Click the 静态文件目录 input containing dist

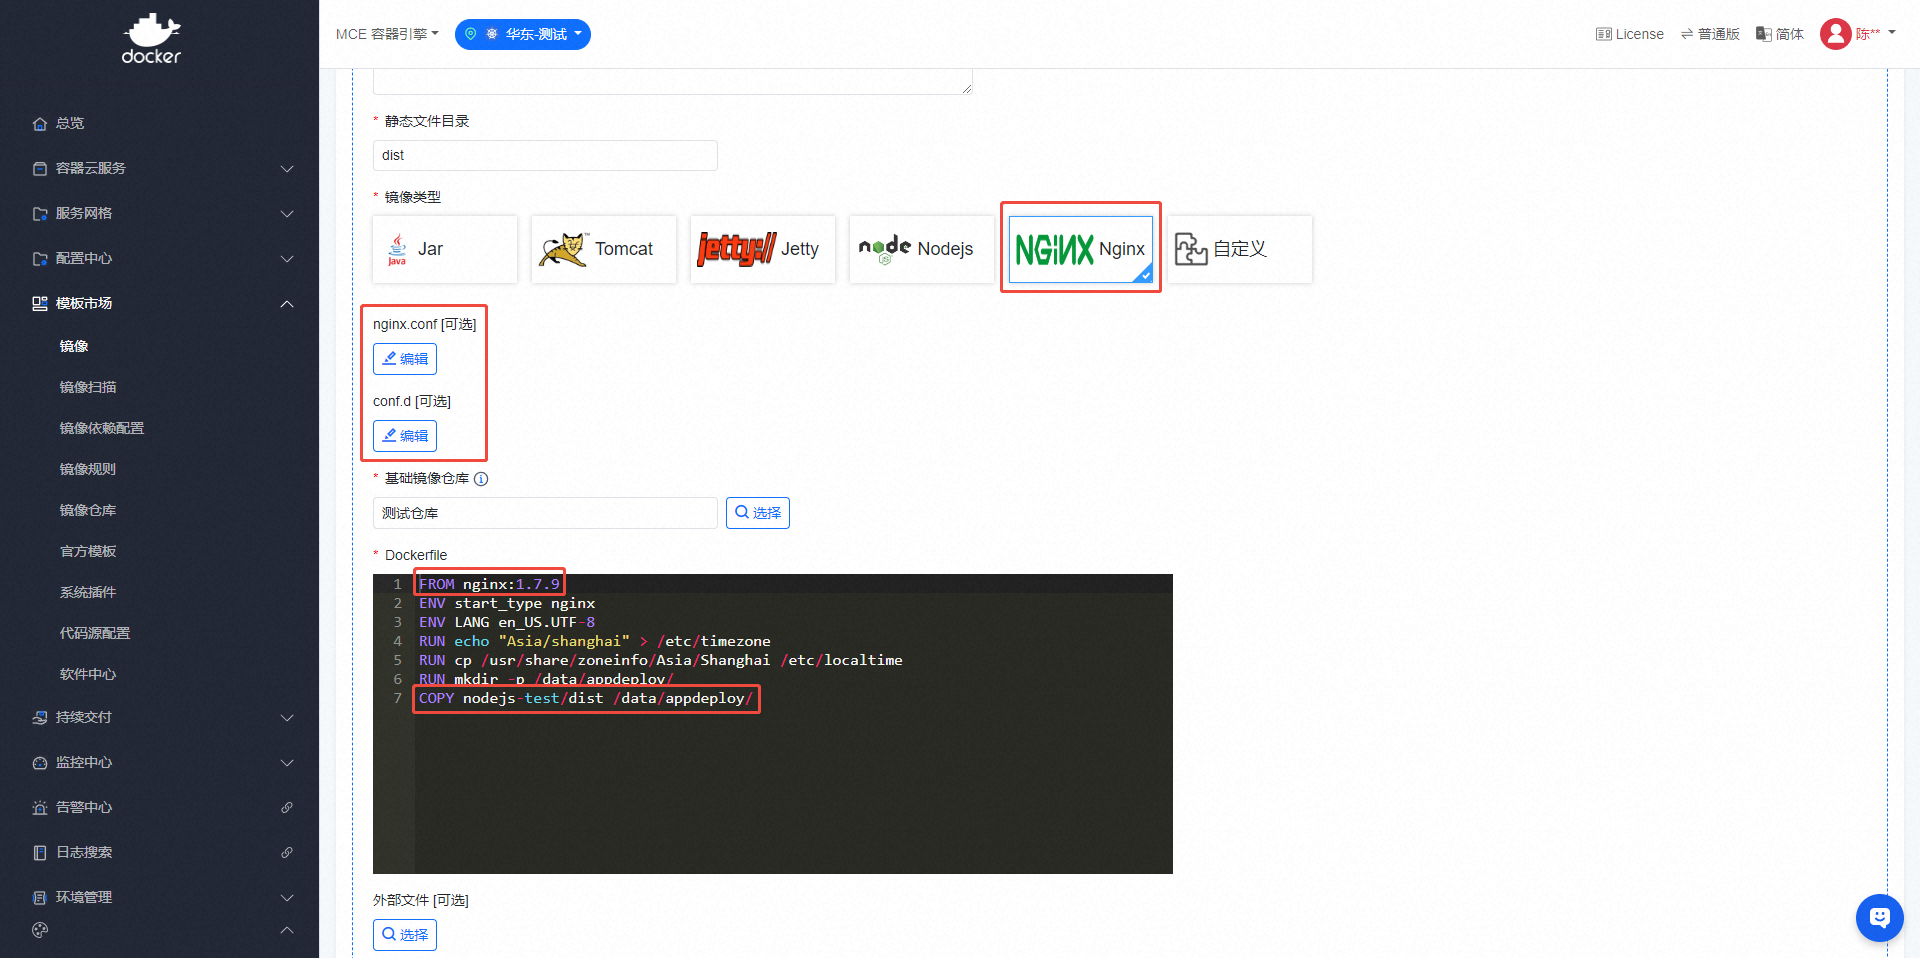[x=545, y=155]
